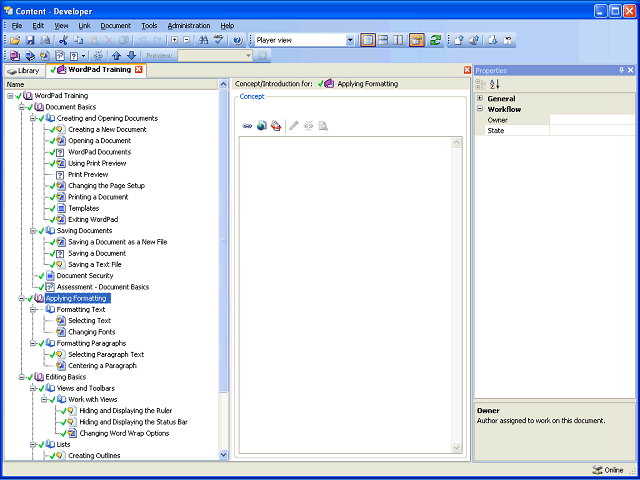
Task: Click the Name column header
Action: [112, 84]
